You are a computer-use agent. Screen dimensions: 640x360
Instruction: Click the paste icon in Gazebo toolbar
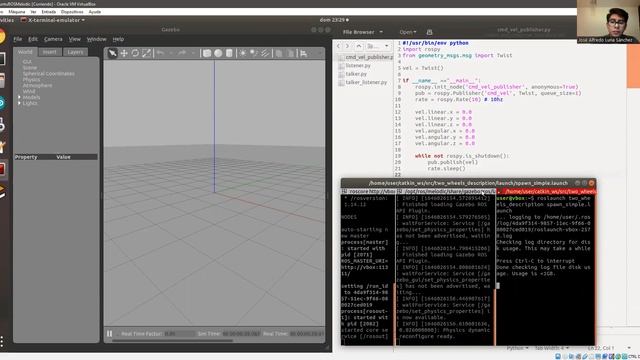coord(291,53)
